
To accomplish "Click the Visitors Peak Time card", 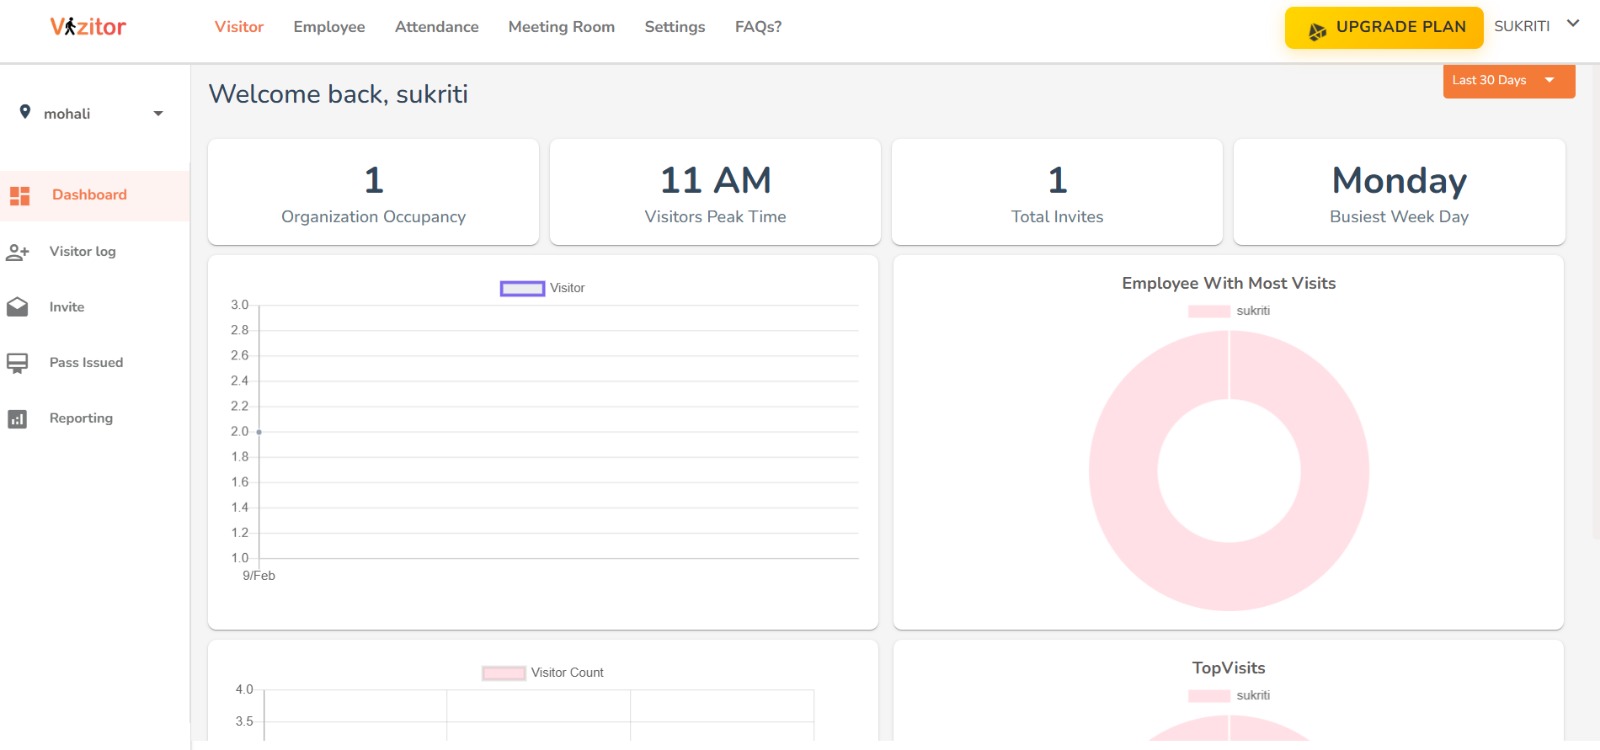I will click(715, 192).
